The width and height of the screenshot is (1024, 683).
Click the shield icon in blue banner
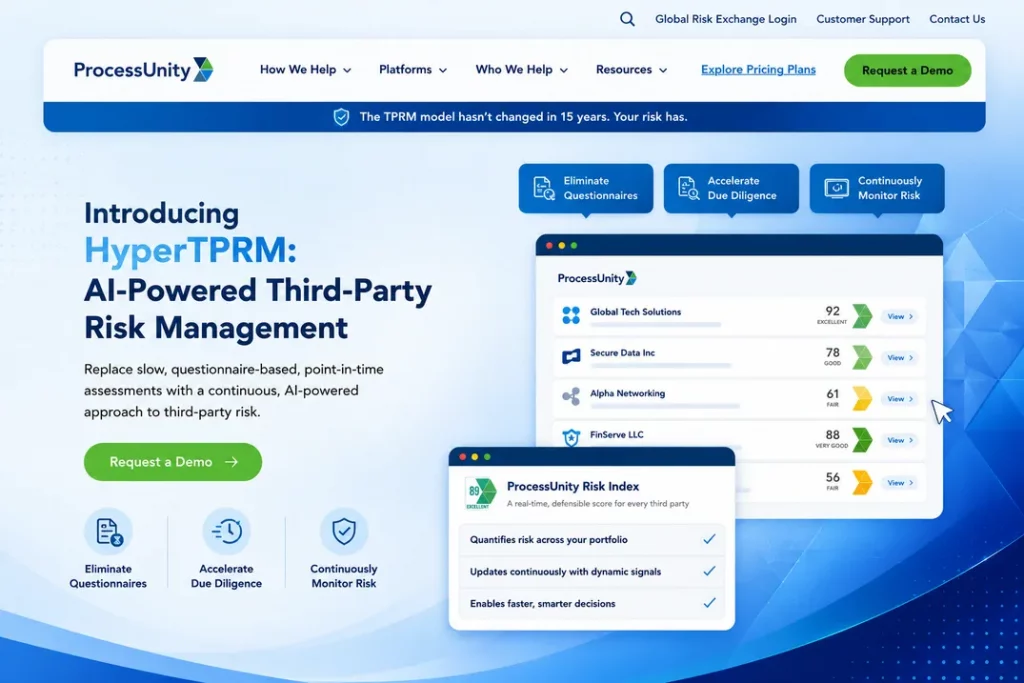pyautogui.click(x=341, y=117)
